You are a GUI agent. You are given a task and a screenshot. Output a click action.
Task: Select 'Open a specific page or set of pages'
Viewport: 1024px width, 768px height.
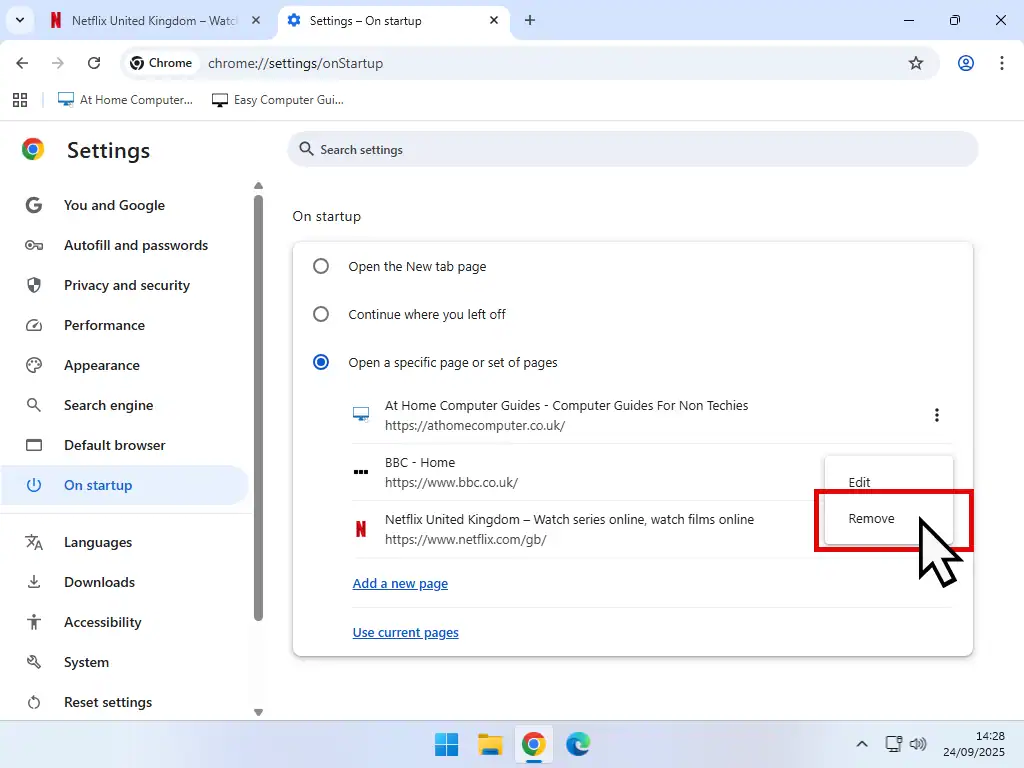321,362
